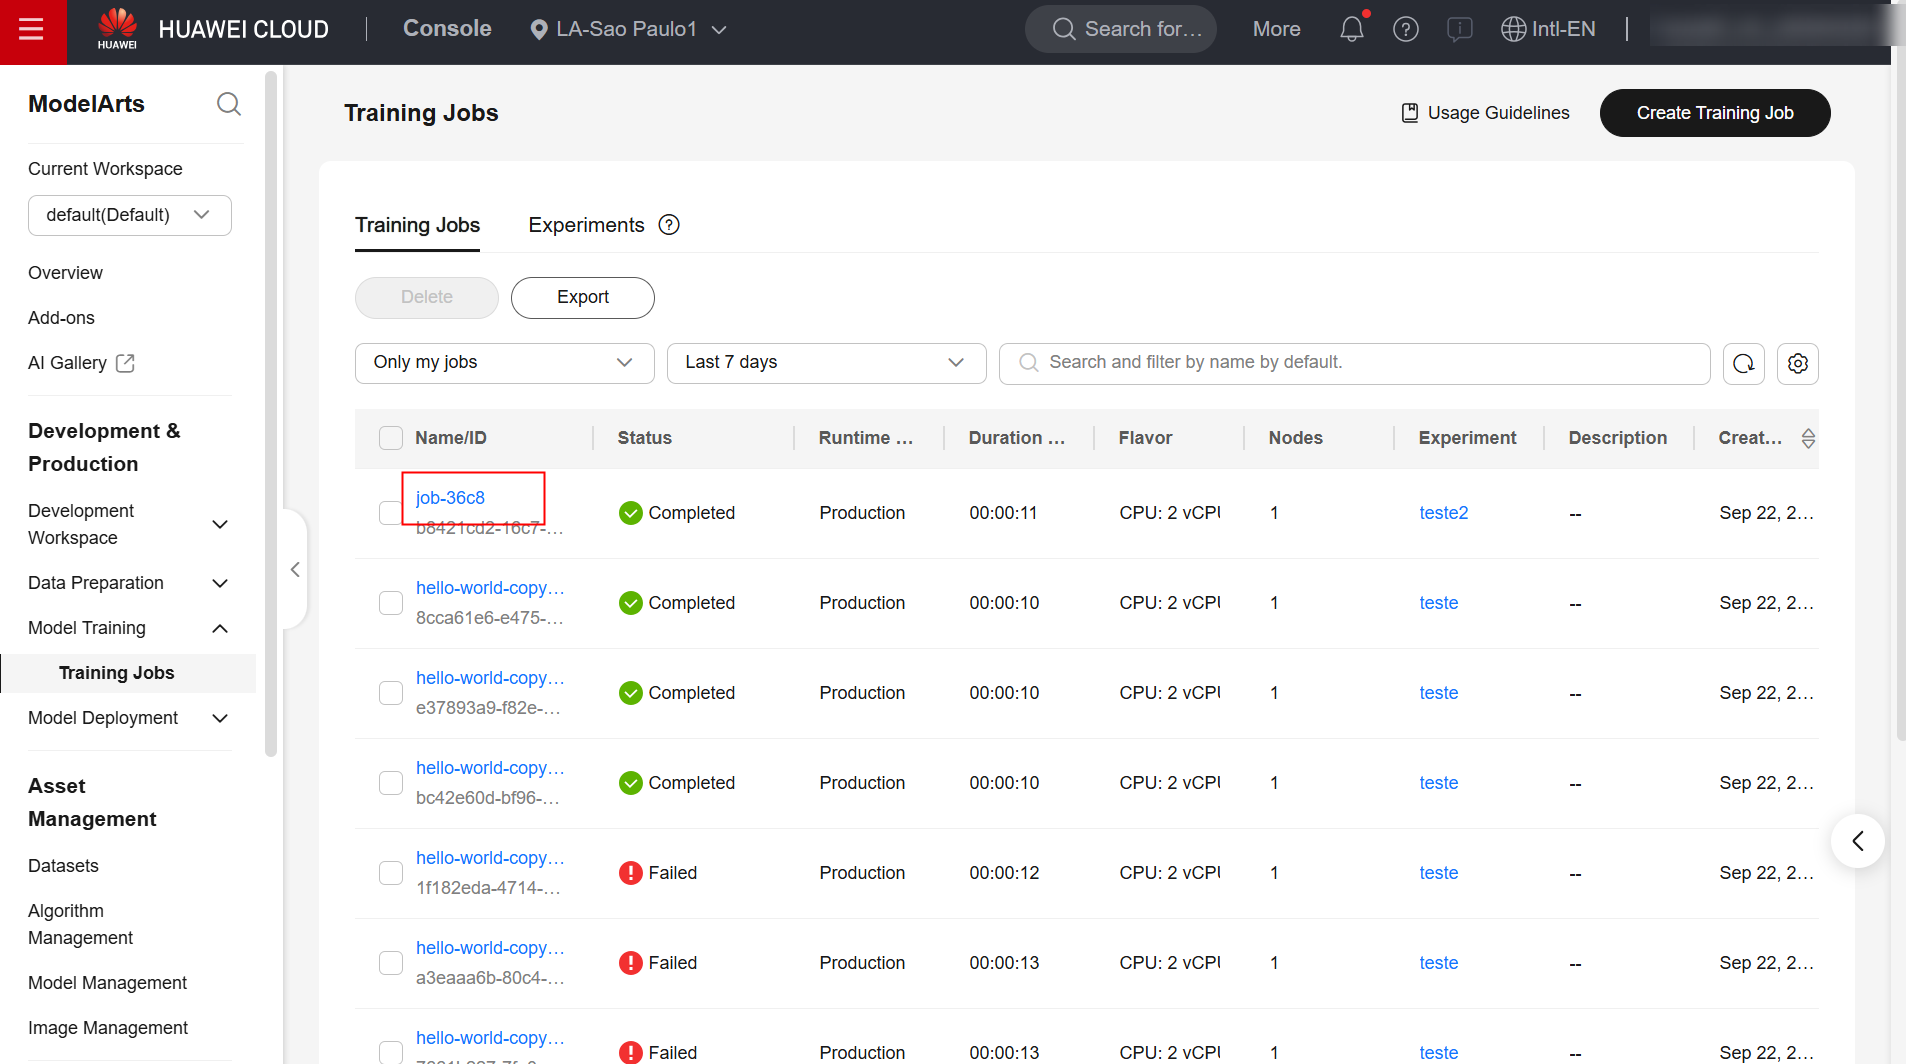The height and width of the screenshot is (1064, 1906).
Task: Tick checkbox for first Failed job row
Action: coord(391,873)
